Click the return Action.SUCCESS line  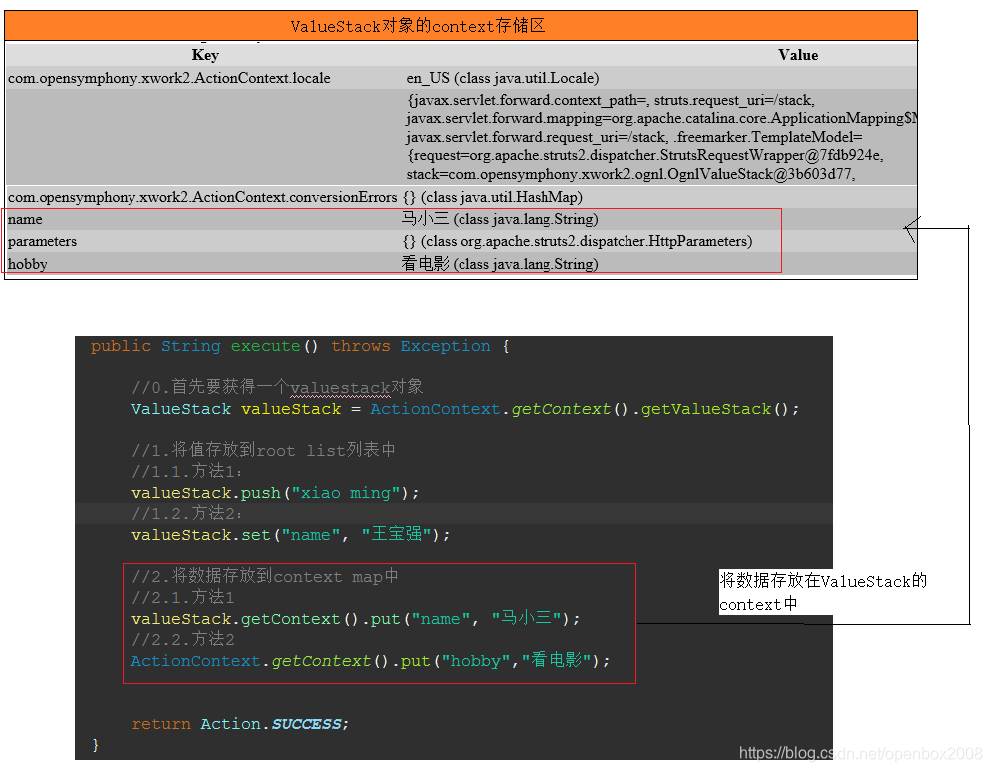[240, 724]
